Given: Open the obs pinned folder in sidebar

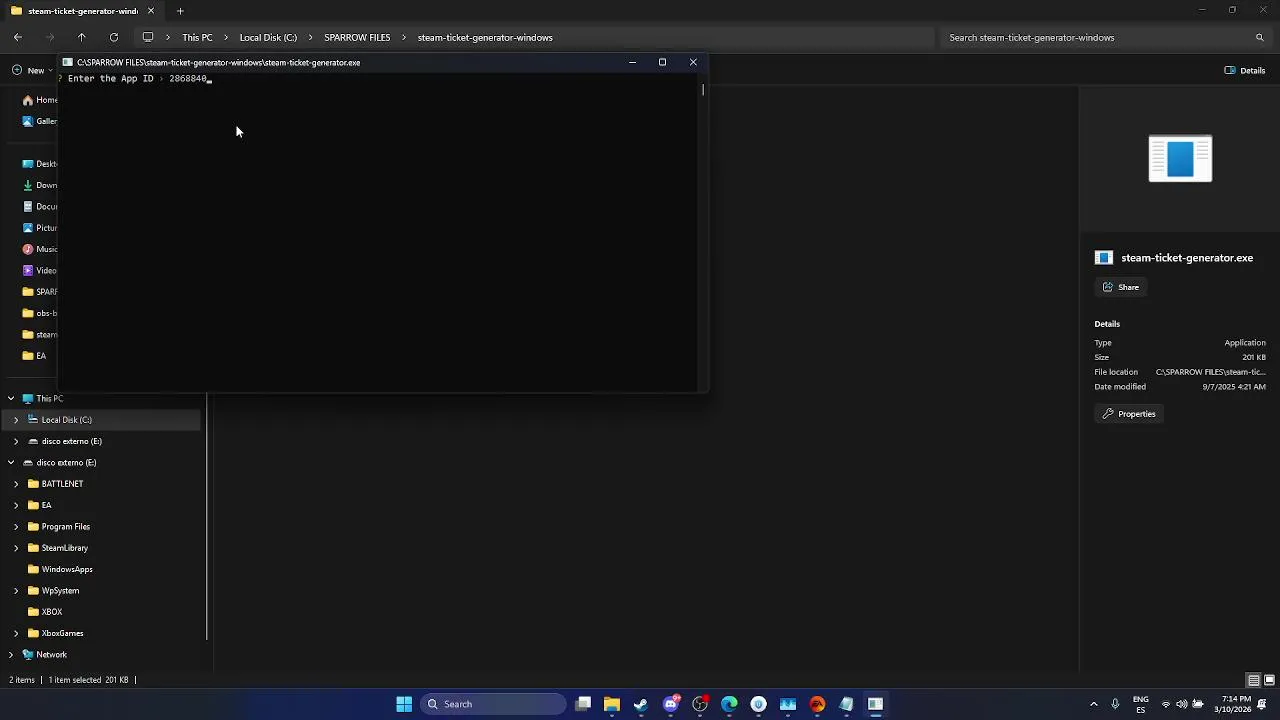Looking at the screenshot, I should [x=41, y=313].
